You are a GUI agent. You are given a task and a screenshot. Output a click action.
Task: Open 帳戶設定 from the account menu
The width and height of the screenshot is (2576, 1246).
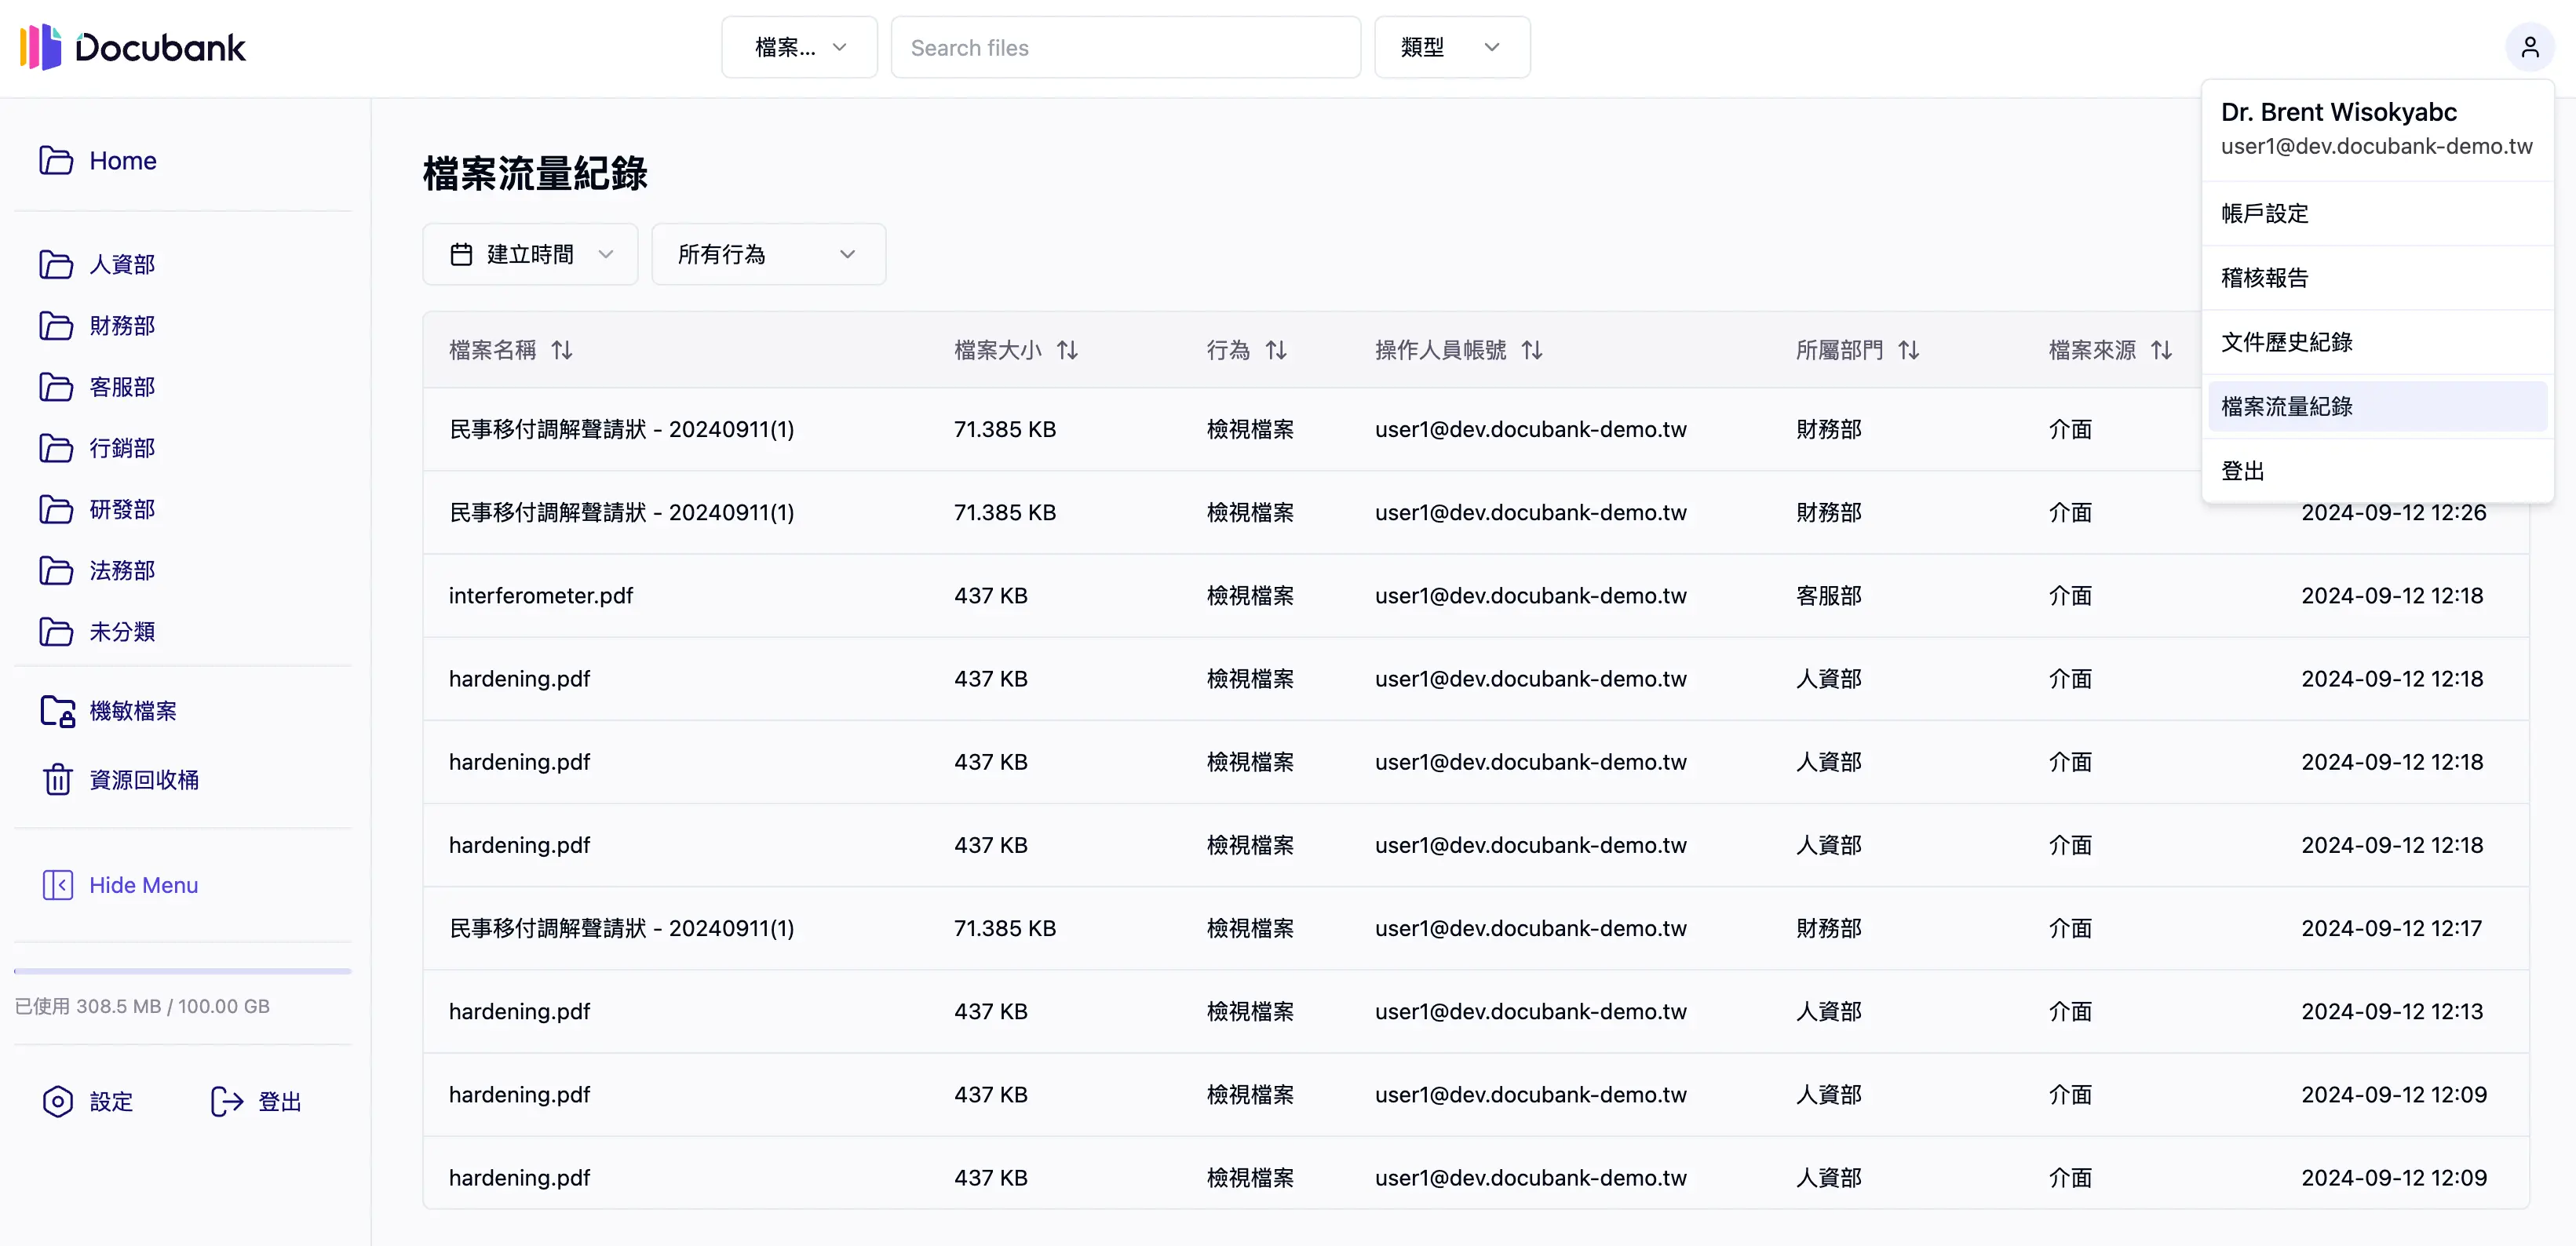click(x=2265, y=213)
